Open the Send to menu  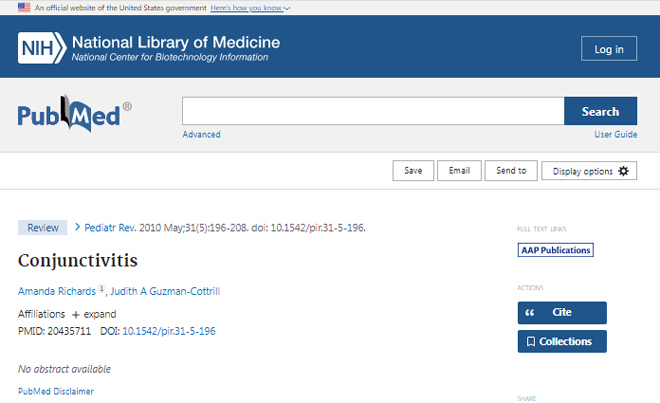tap(511, 171)
